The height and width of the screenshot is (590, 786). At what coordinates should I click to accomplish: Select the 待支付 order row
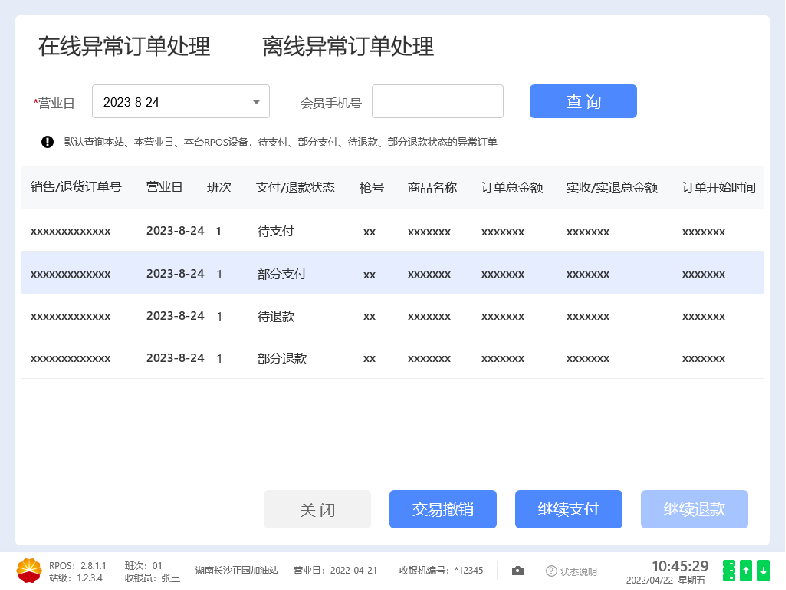point(392,231)
